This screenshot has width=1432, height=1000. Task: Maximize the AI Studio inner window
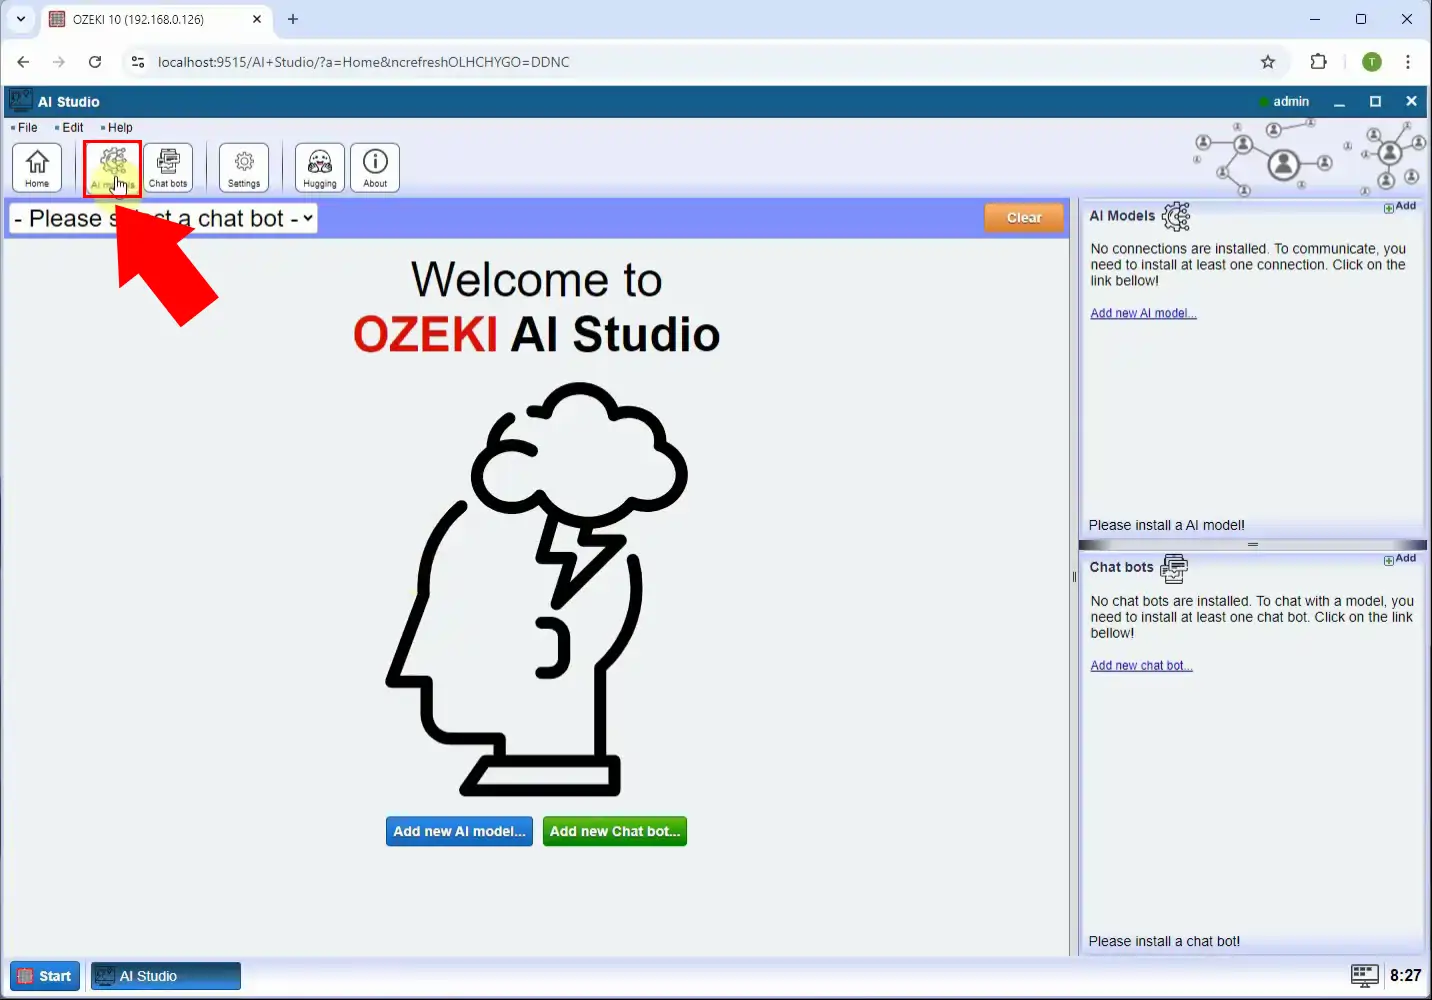click(1375, 102)
